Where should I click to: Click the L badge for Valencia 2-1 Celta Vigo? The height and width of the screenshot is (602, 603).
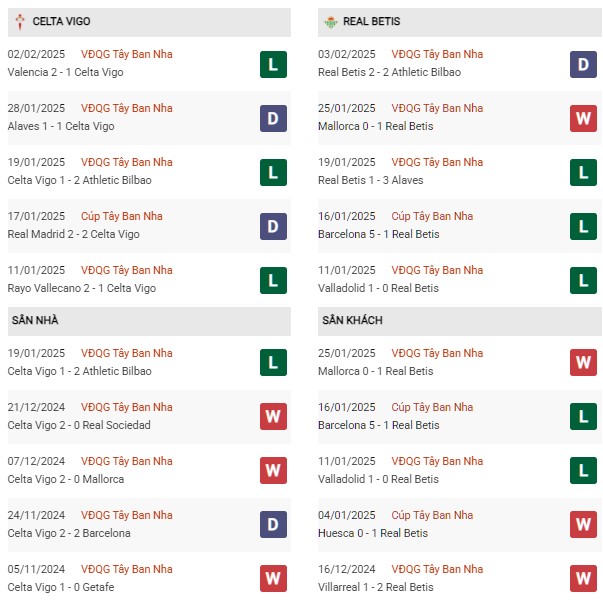(x=273, y=64)
